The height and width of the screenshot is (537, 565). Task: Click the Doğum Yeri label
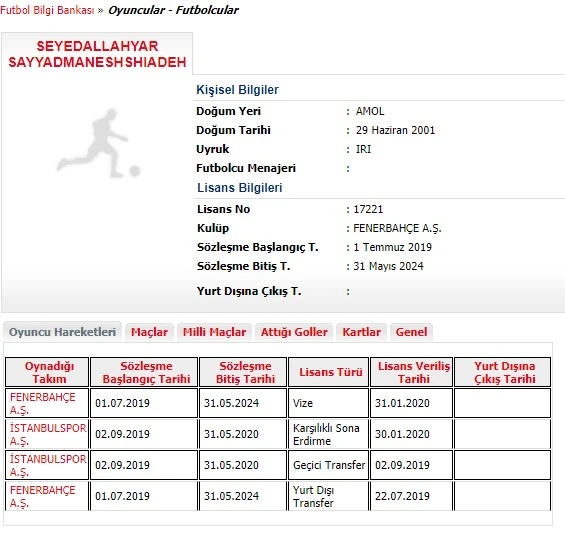[x=228, y=111]
